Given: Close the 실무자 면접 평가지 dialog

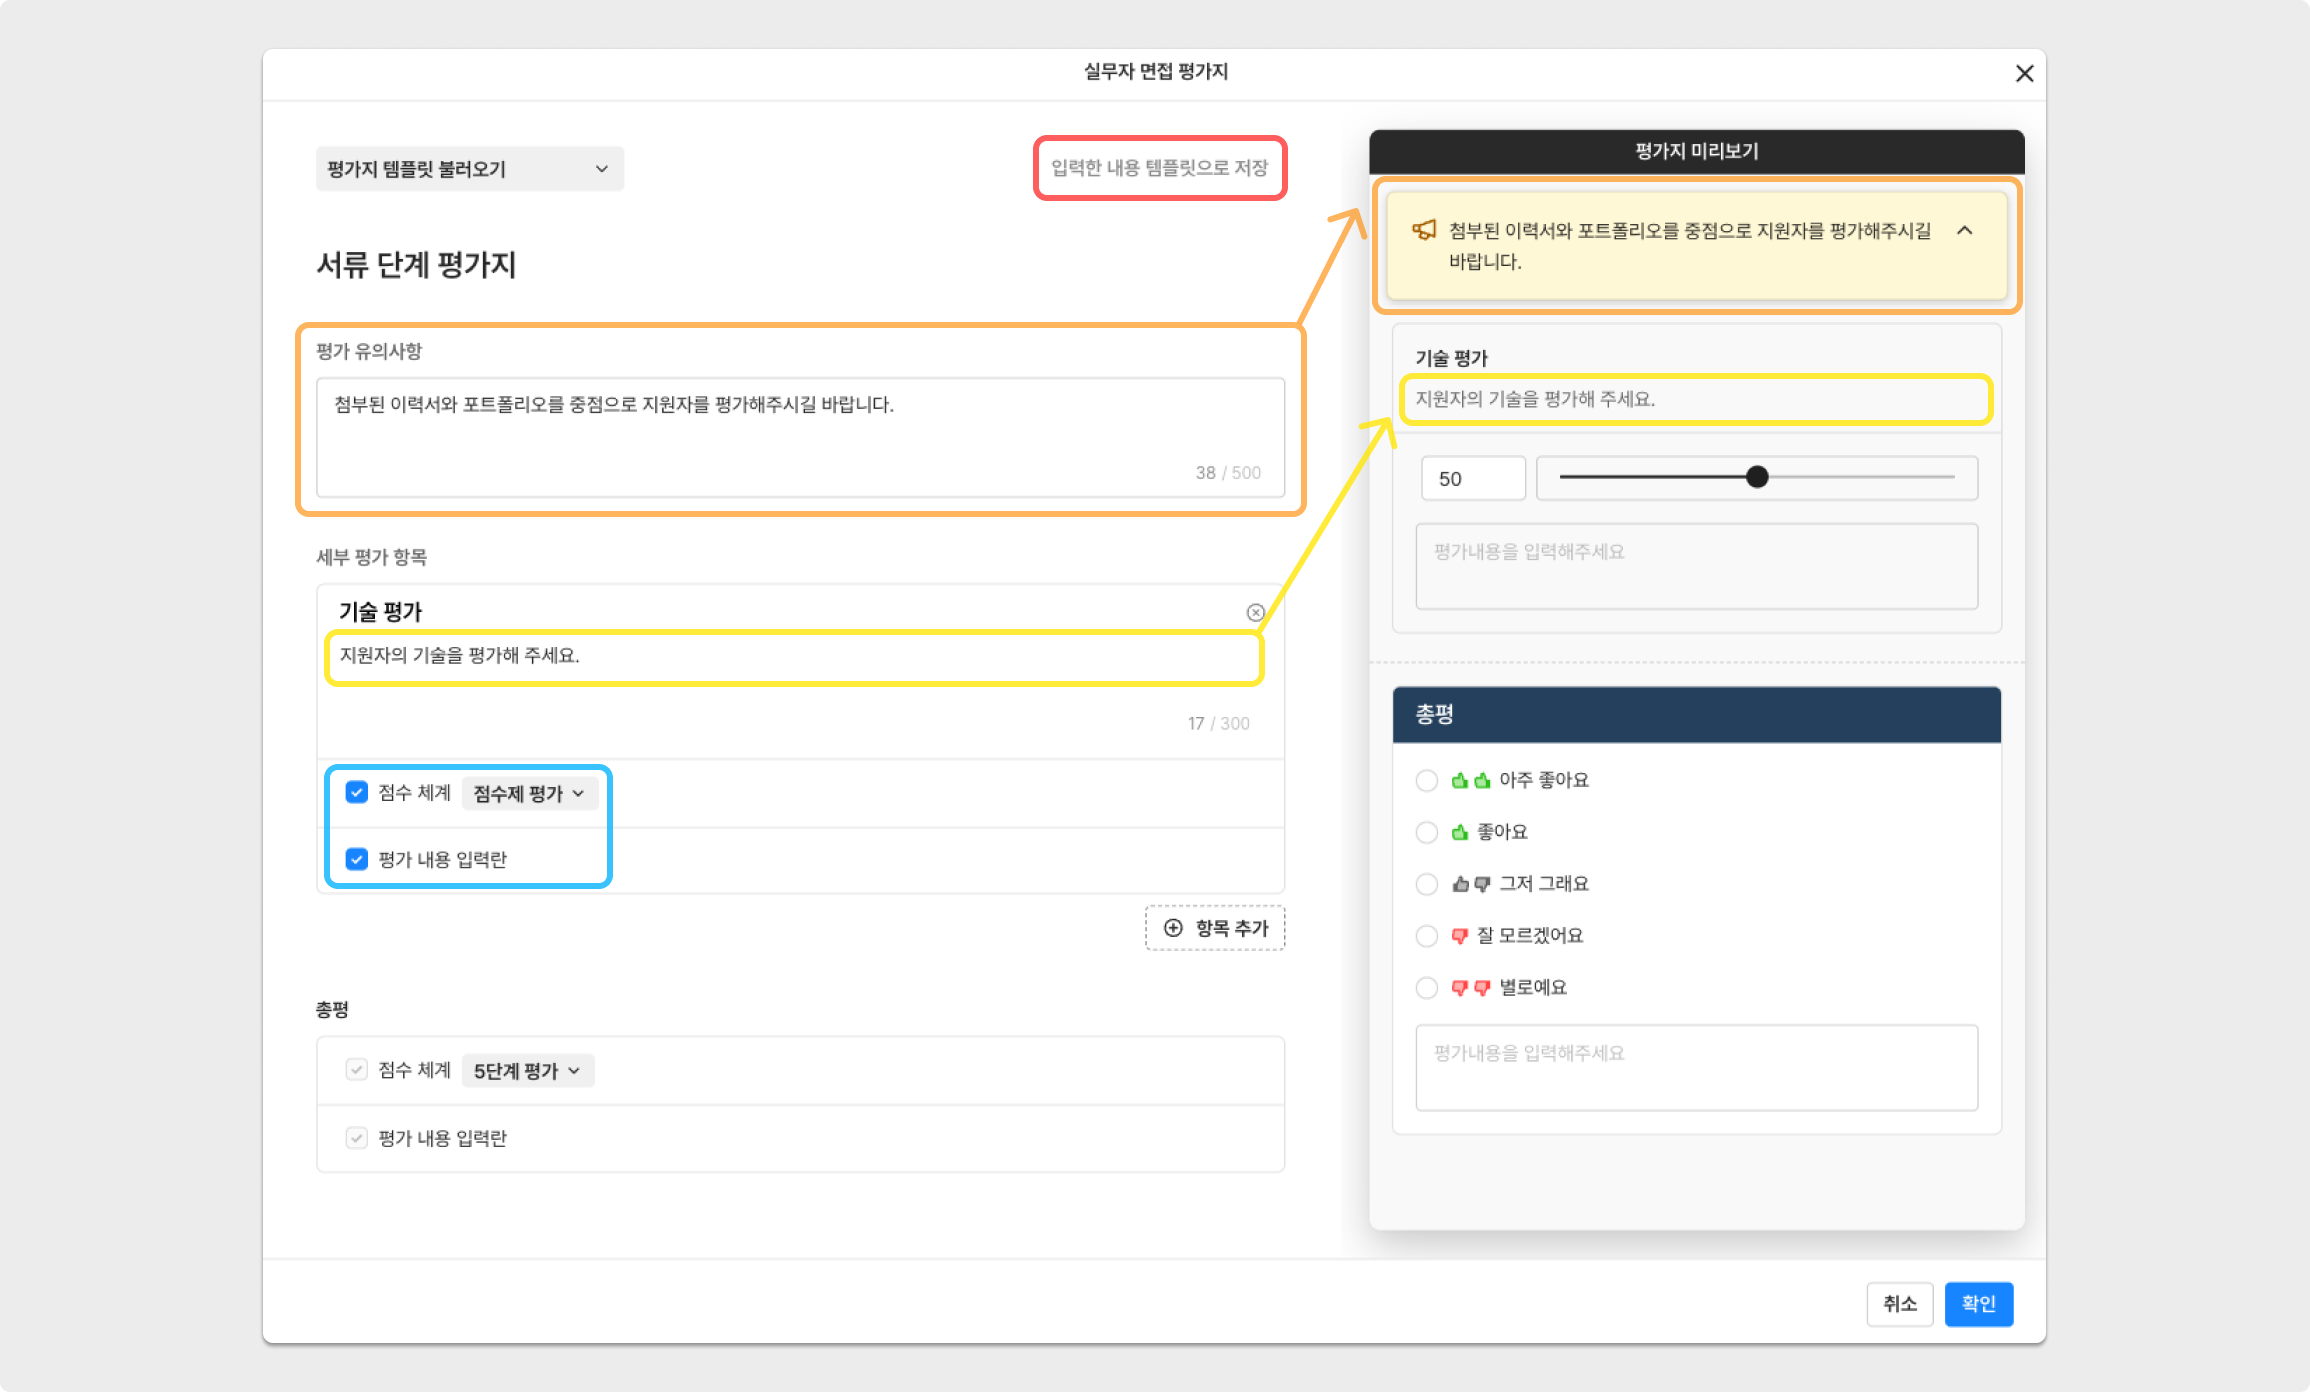Looking at the screenshot, I should [x=2024, y=73].
